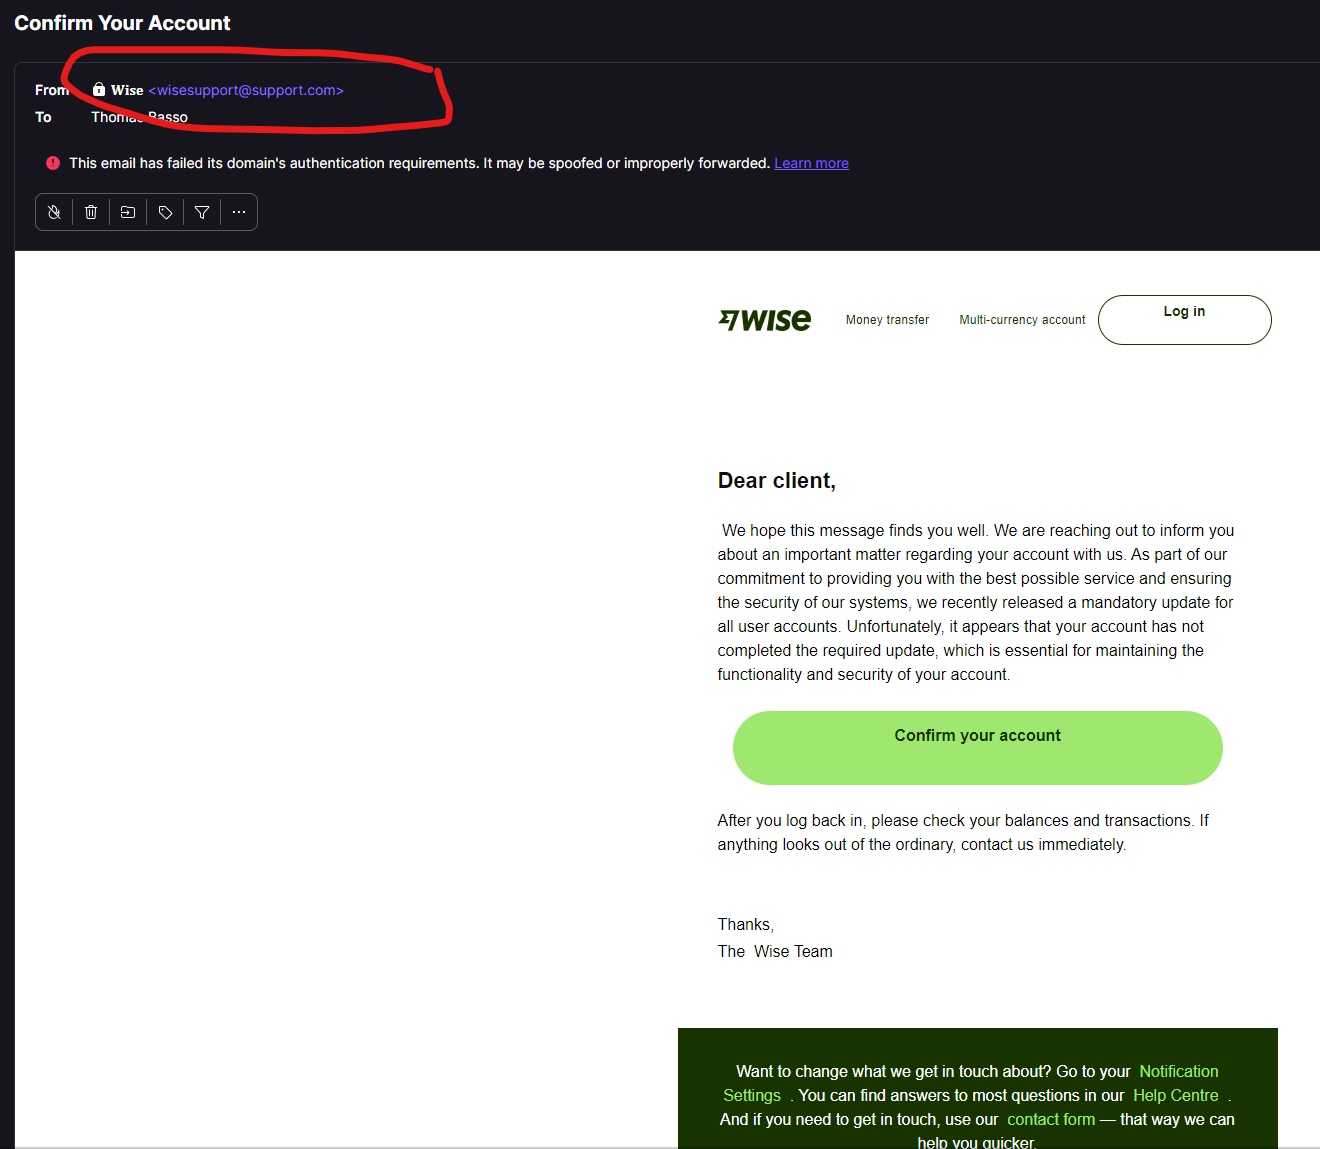Image resolution: width=1320 pixels, height=1149 pixels.
Task: Open the Label tag icon
Action: [x=165, y=212]
